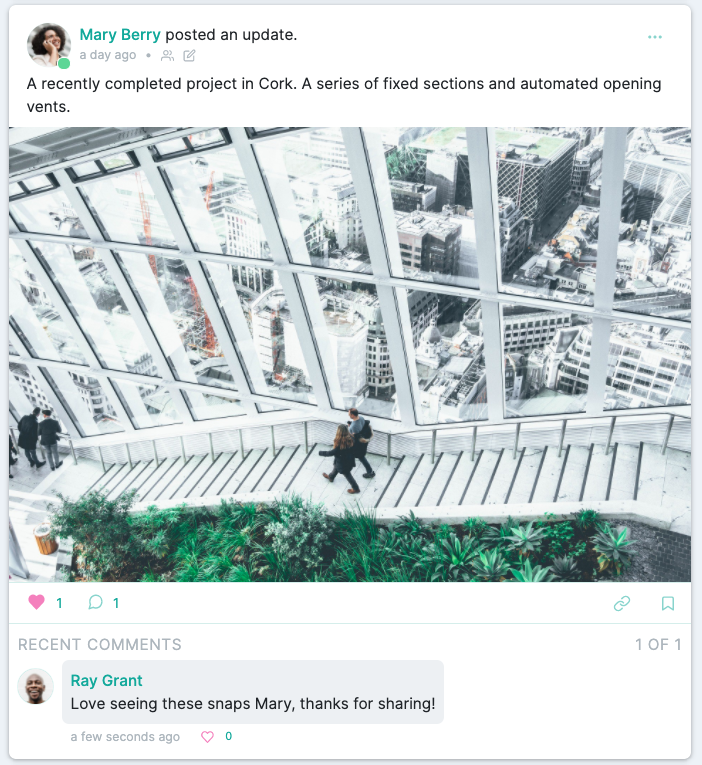Click the 1 OF 1 comments counter
The height and width of the screenshot is (765, 702).
658,644
